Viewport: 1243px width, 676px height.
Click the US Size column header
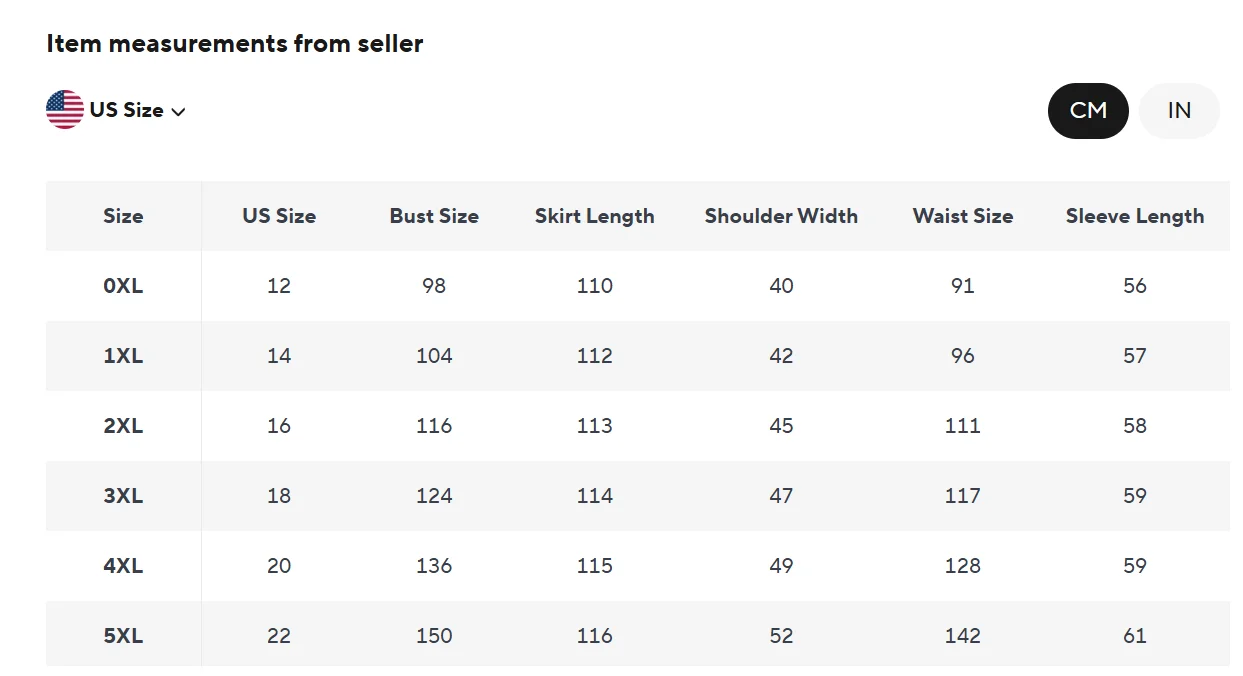279,216
